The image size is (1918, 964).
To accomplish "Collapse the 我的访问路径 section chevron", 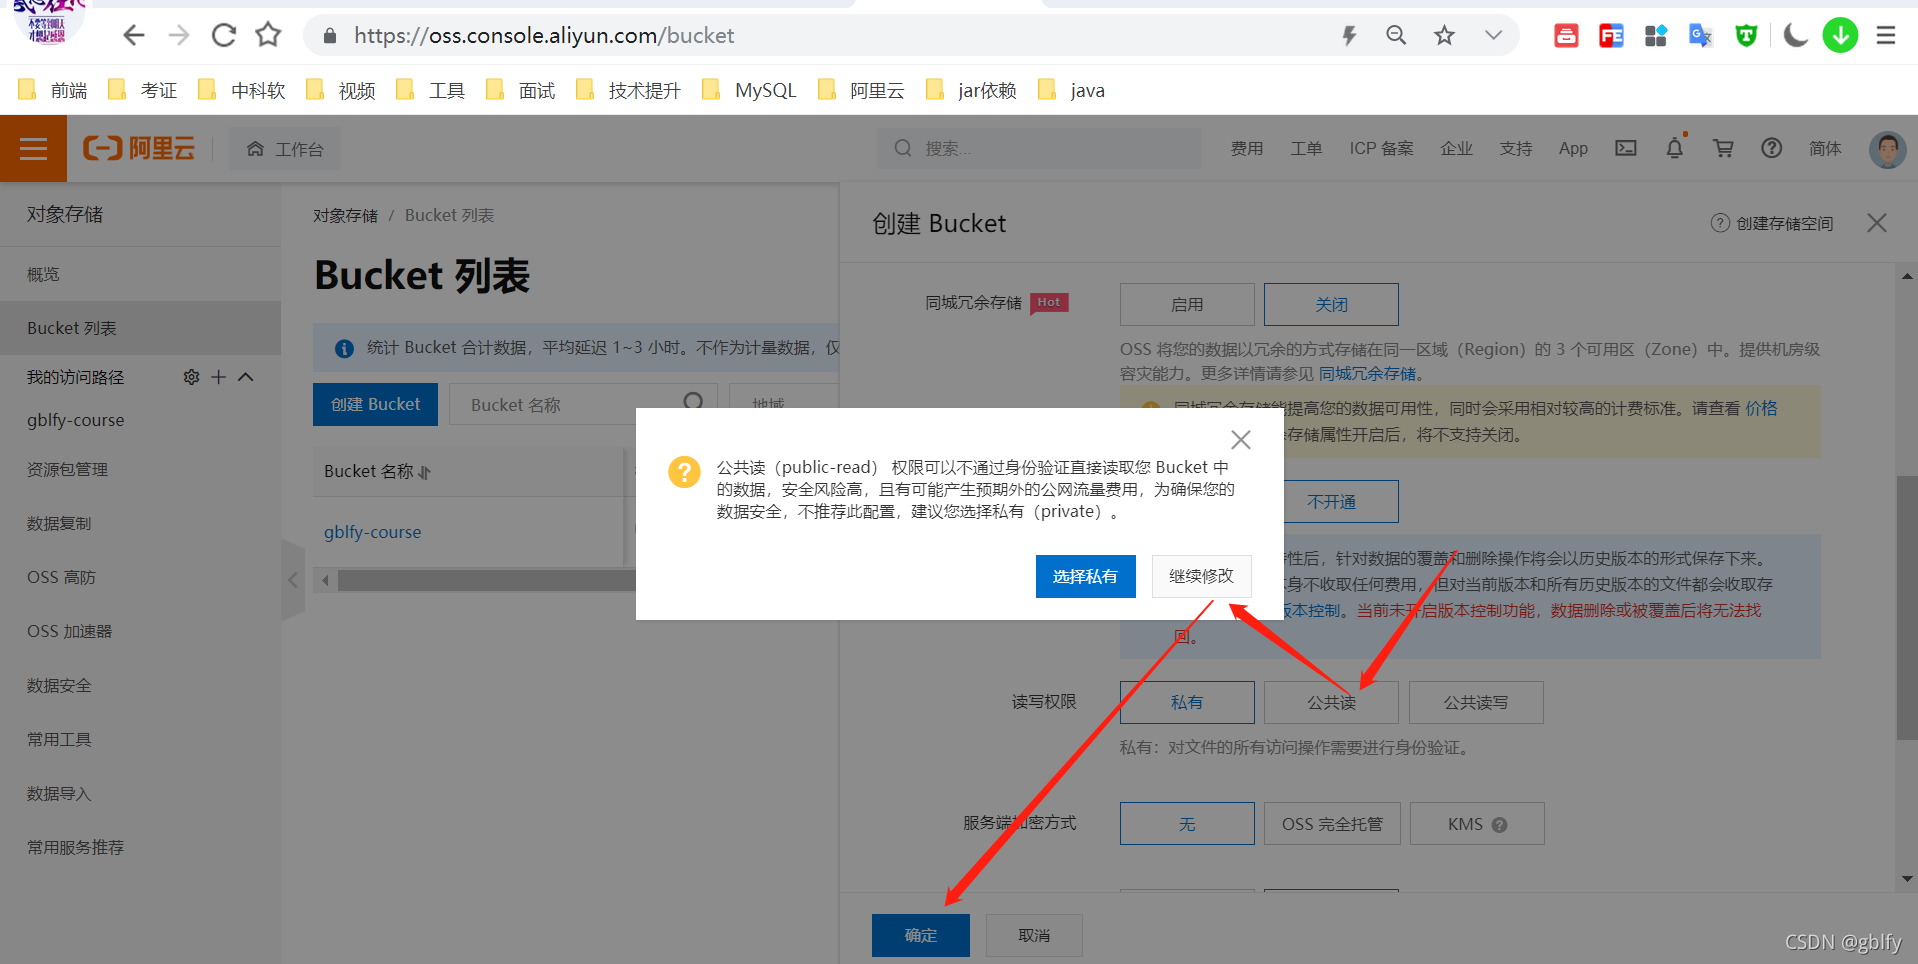I will [246, 377].
